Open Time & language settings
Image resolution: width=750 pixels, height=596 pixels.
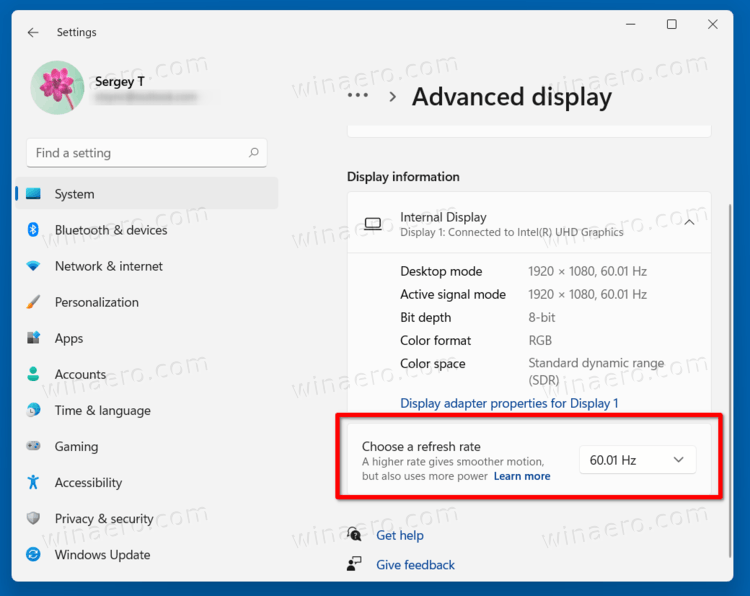(x=102, y=411)
